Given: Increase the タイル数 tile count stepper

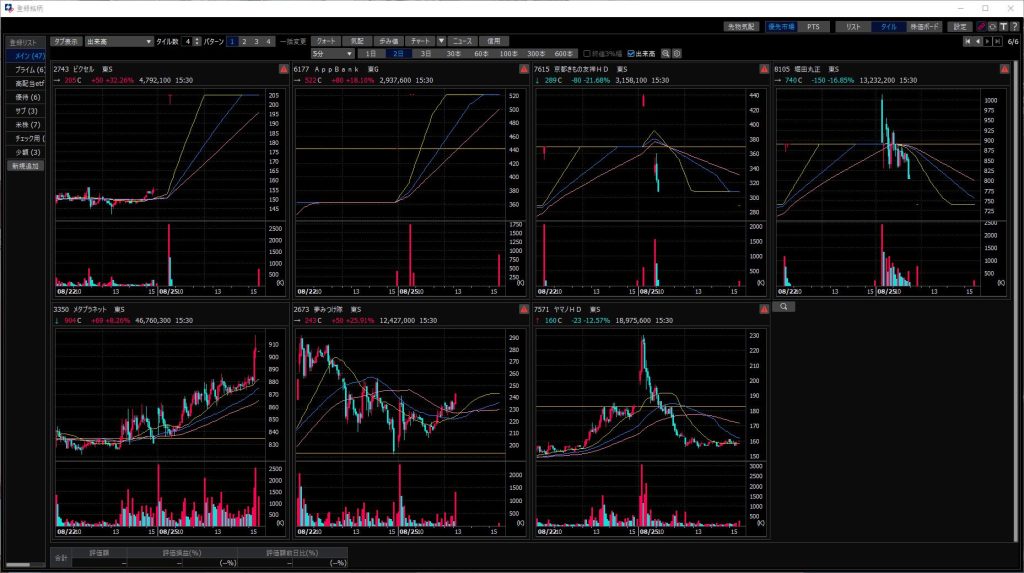Looking at the screenshot, I should (x=196, y=38).
